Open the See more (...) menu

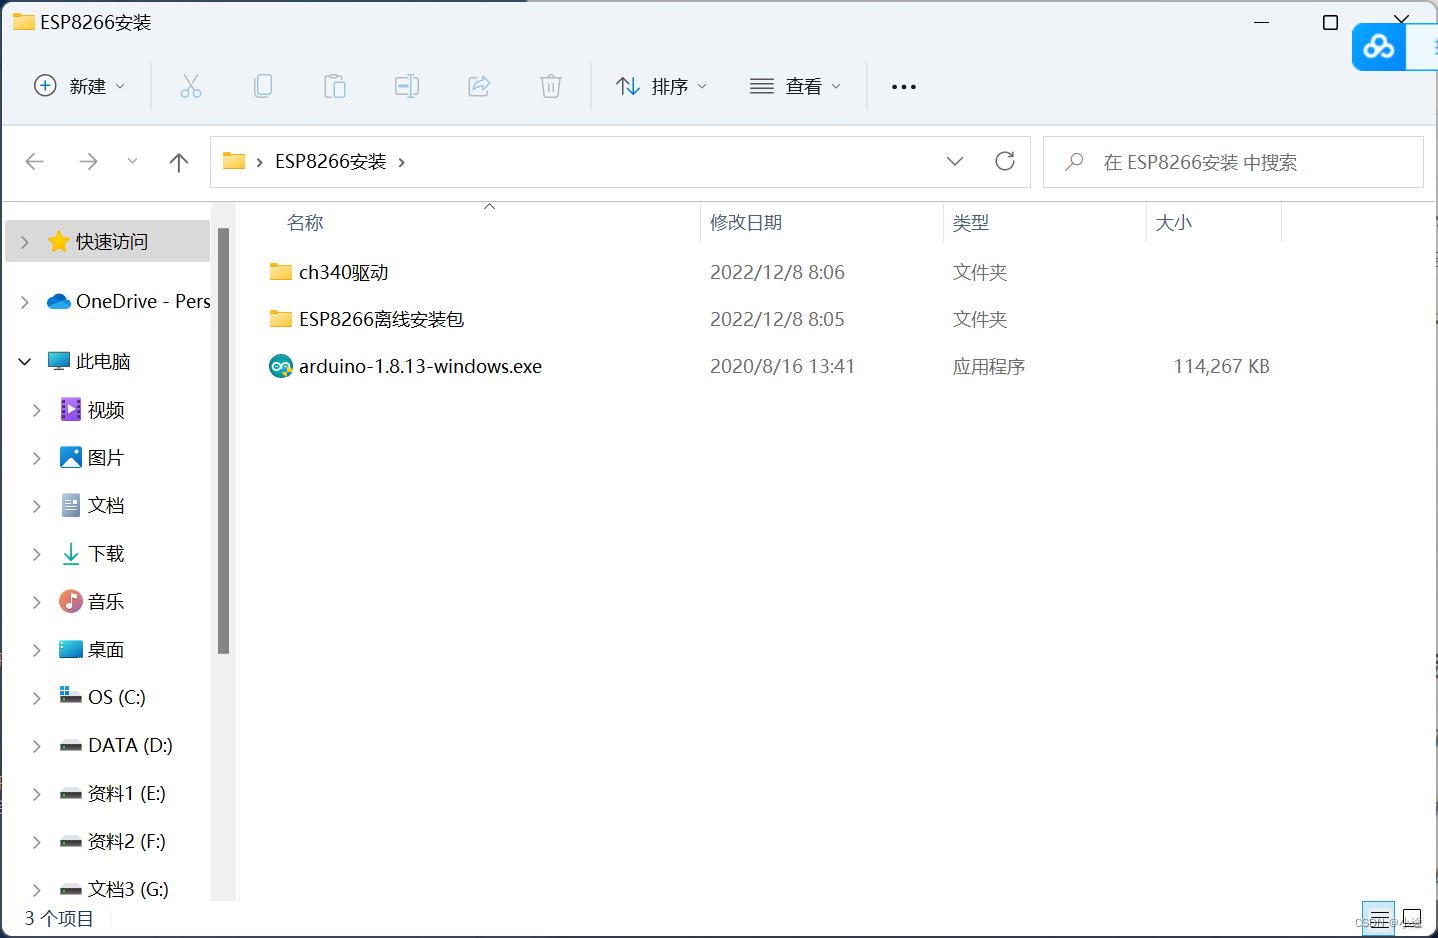click(x=903, y=86)
